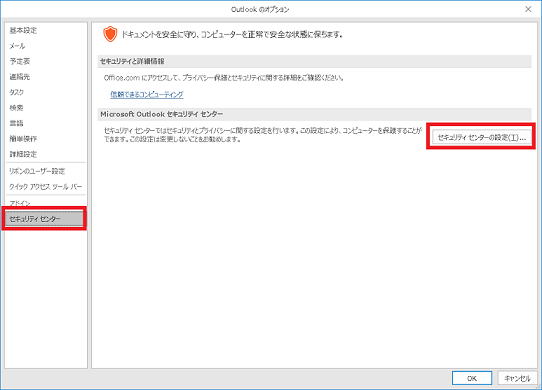Click the Outlook のオプション title bar text
The width and height of the screenshot is (542, 390).
tap(260, 9)
